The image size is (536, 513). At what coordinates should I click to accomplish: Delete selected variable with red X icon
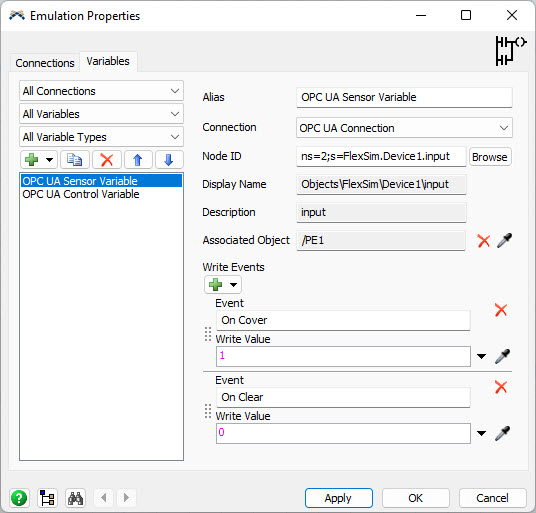click(107, 160)
